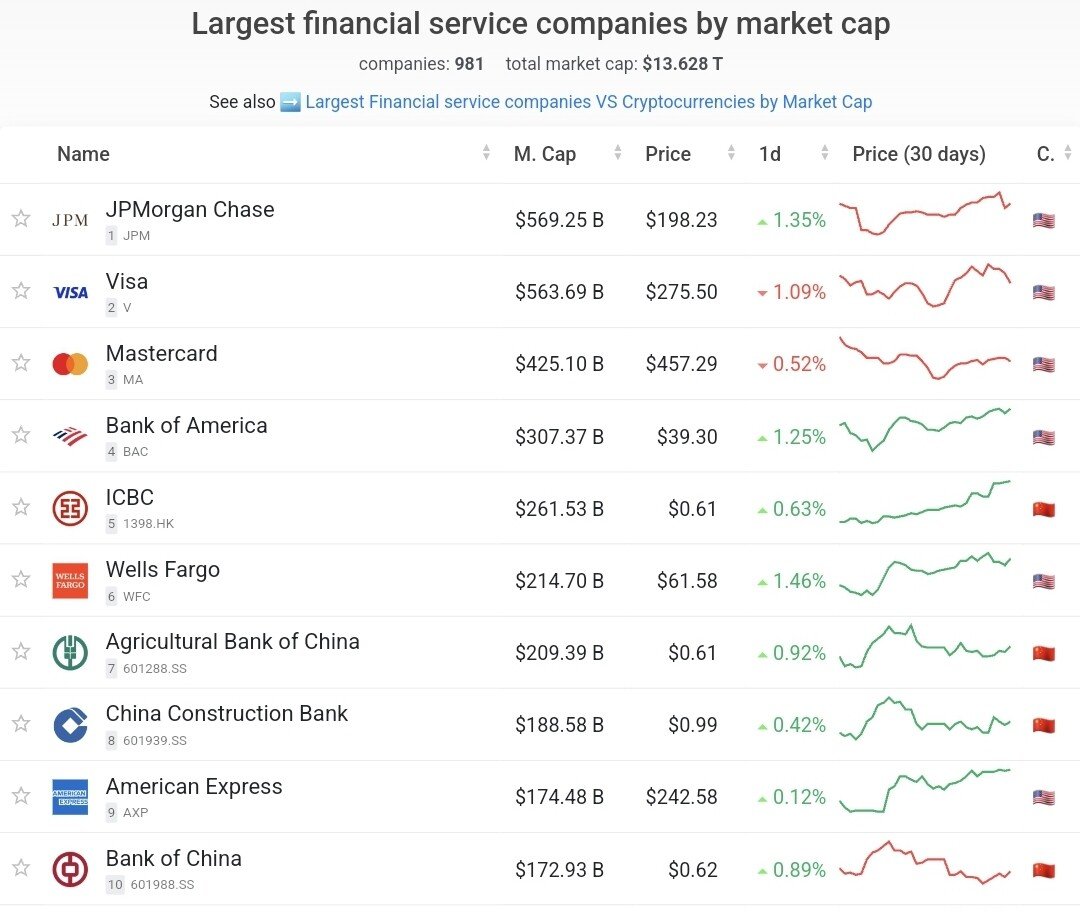Click the American Express logo icon
The height and width of the screenshot is (912, 1080).
tap(70, 797)
